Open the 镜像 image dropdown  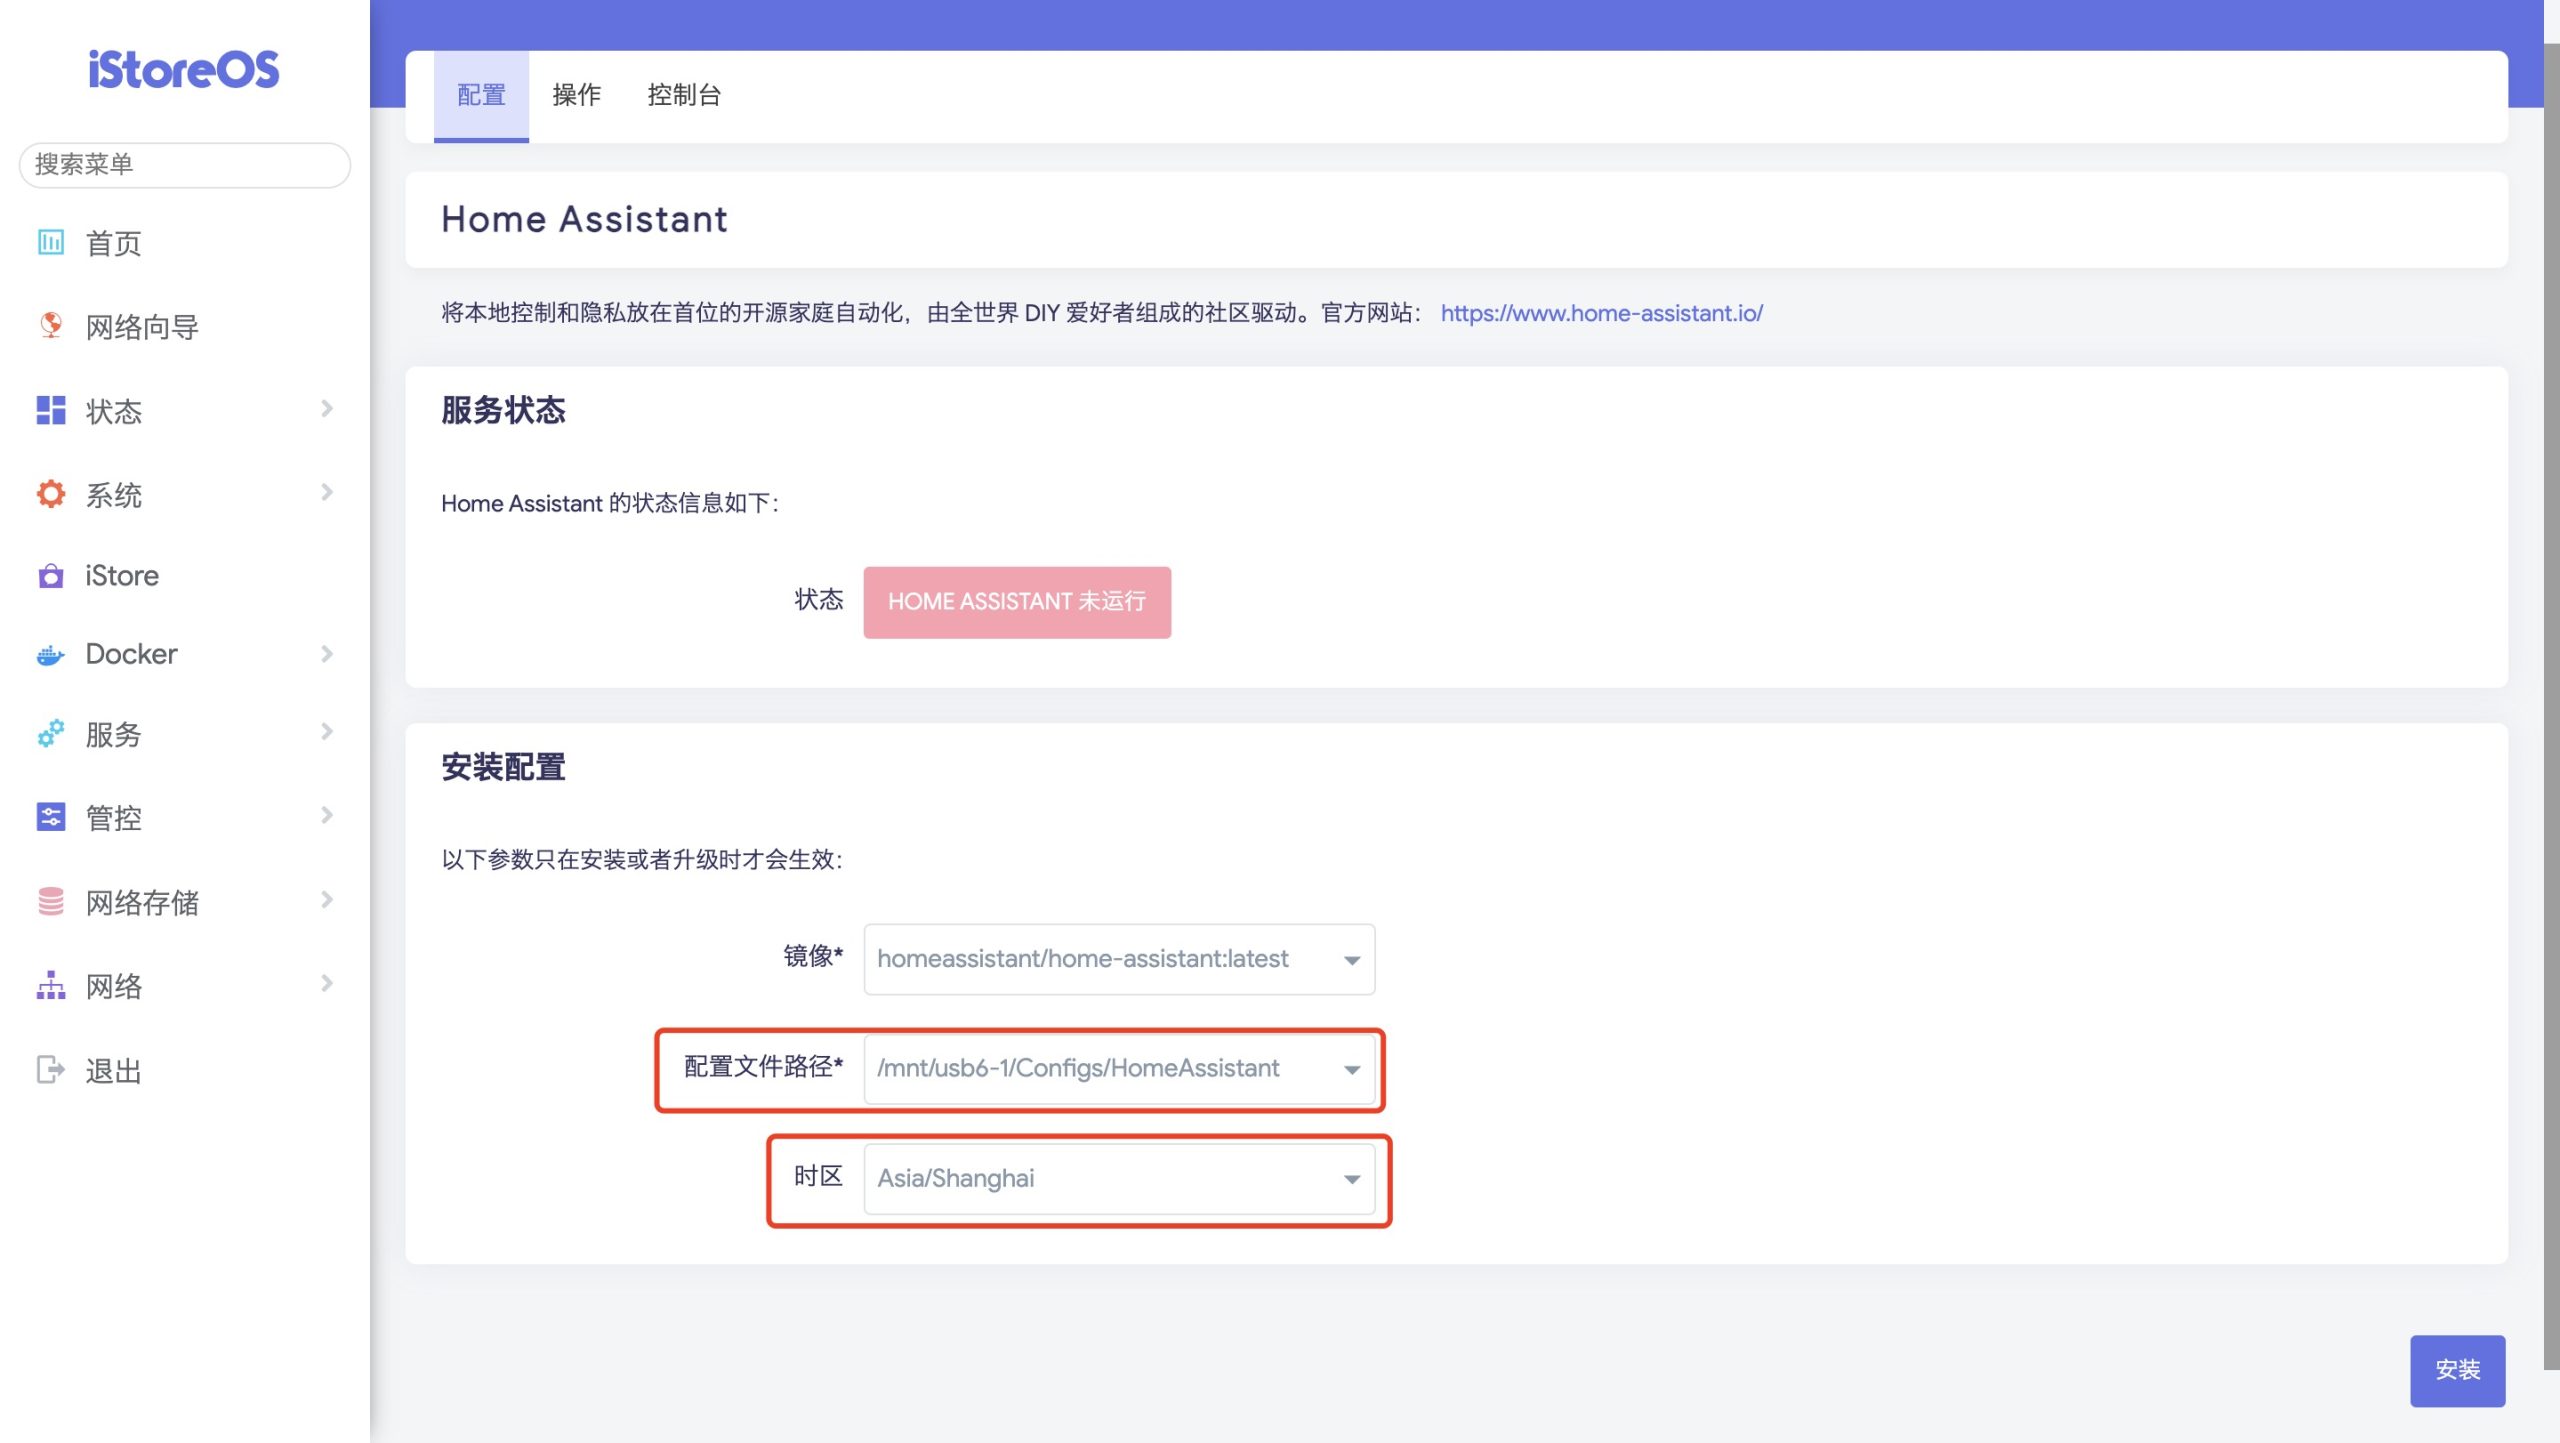pyautogui.click(x=1119, y=959)
